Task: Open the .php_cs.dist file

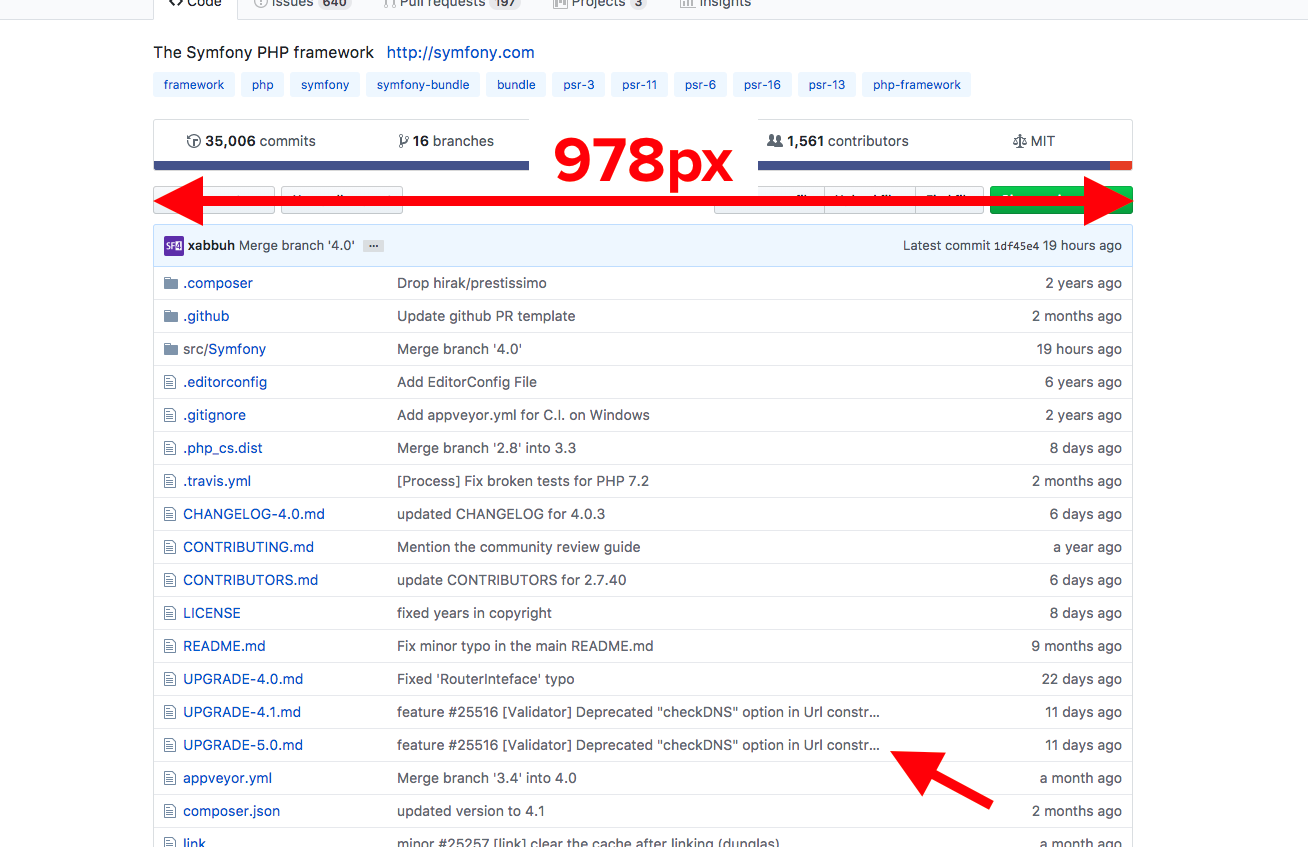Action: coord(223,448)
